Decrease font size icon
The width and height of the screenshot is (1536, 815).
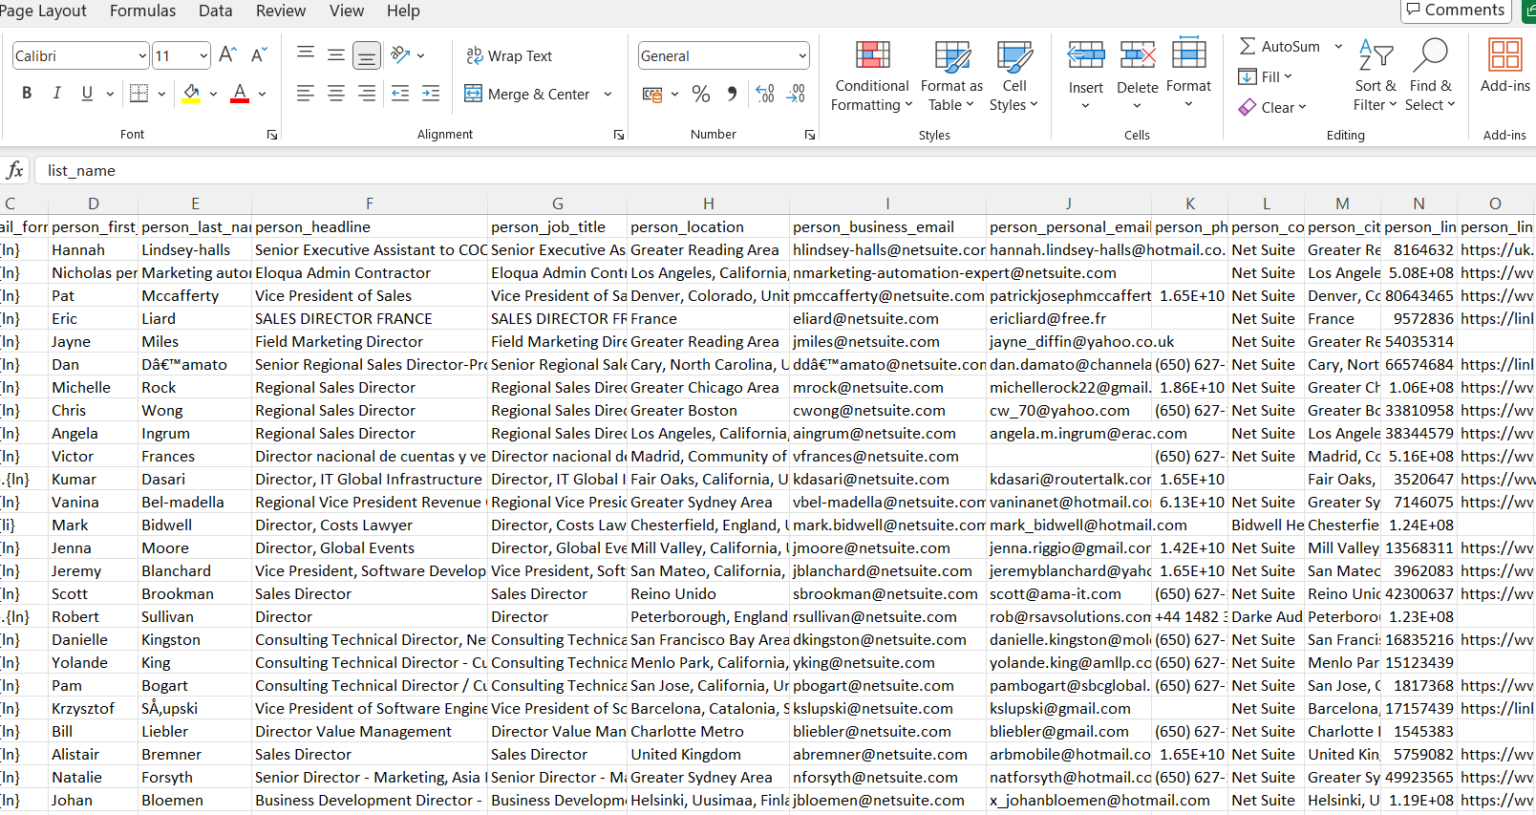259,55
